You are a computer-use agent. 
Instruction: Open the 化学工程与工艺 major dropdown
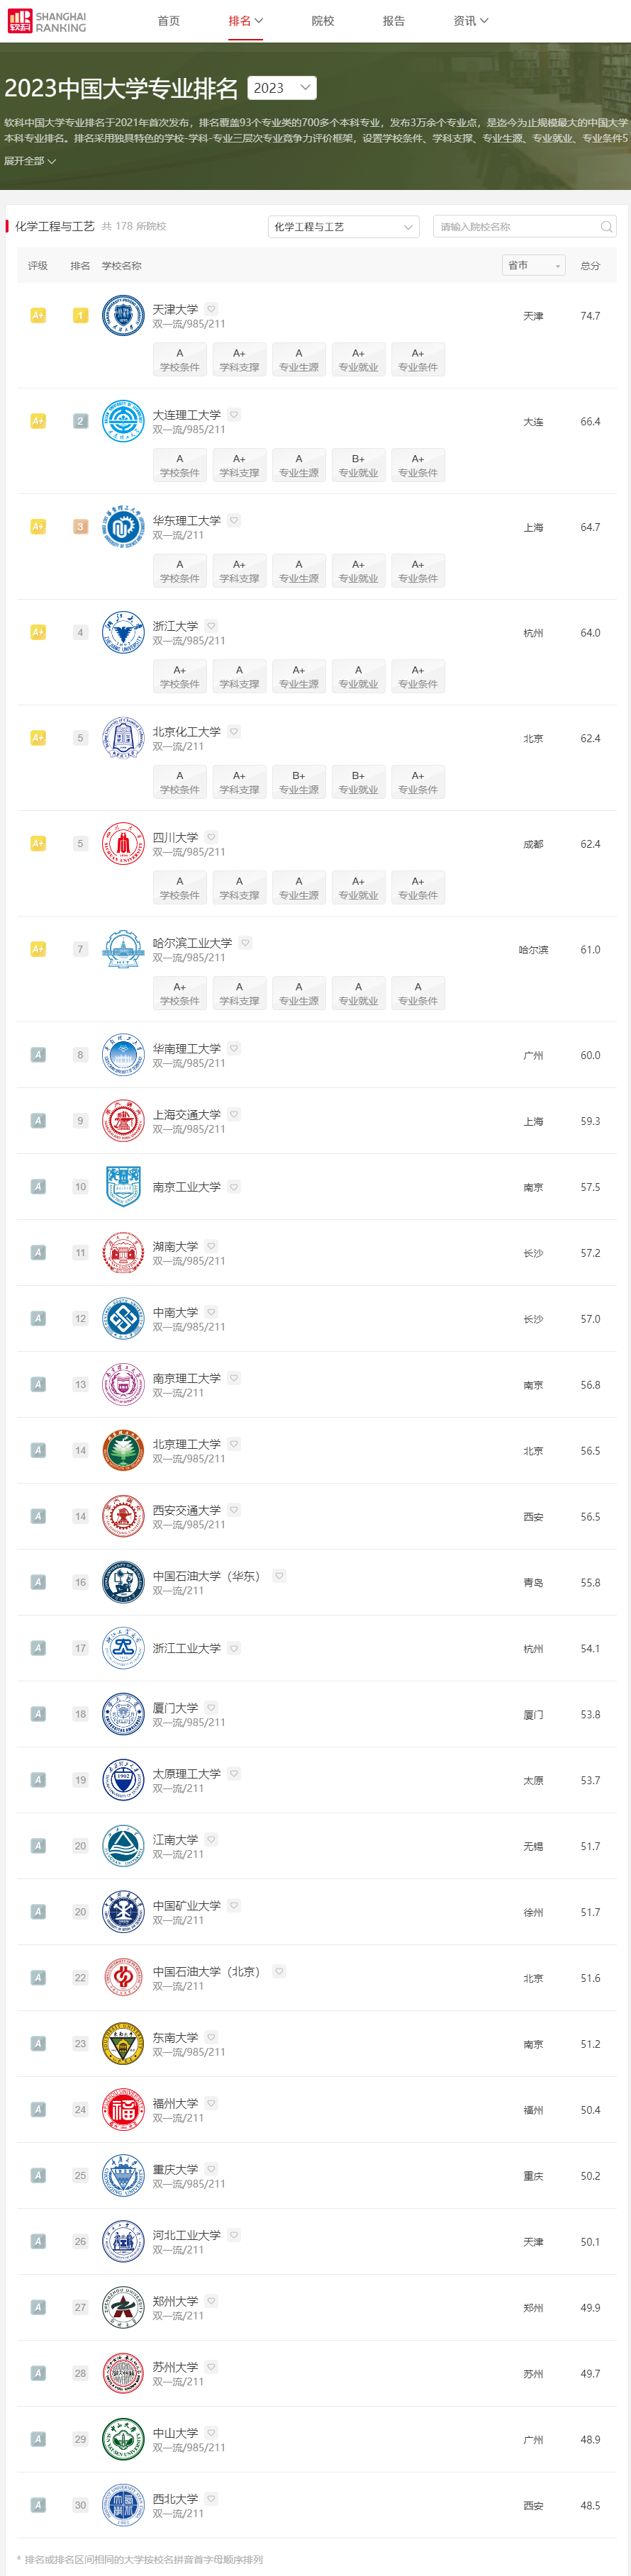point(343,227)
